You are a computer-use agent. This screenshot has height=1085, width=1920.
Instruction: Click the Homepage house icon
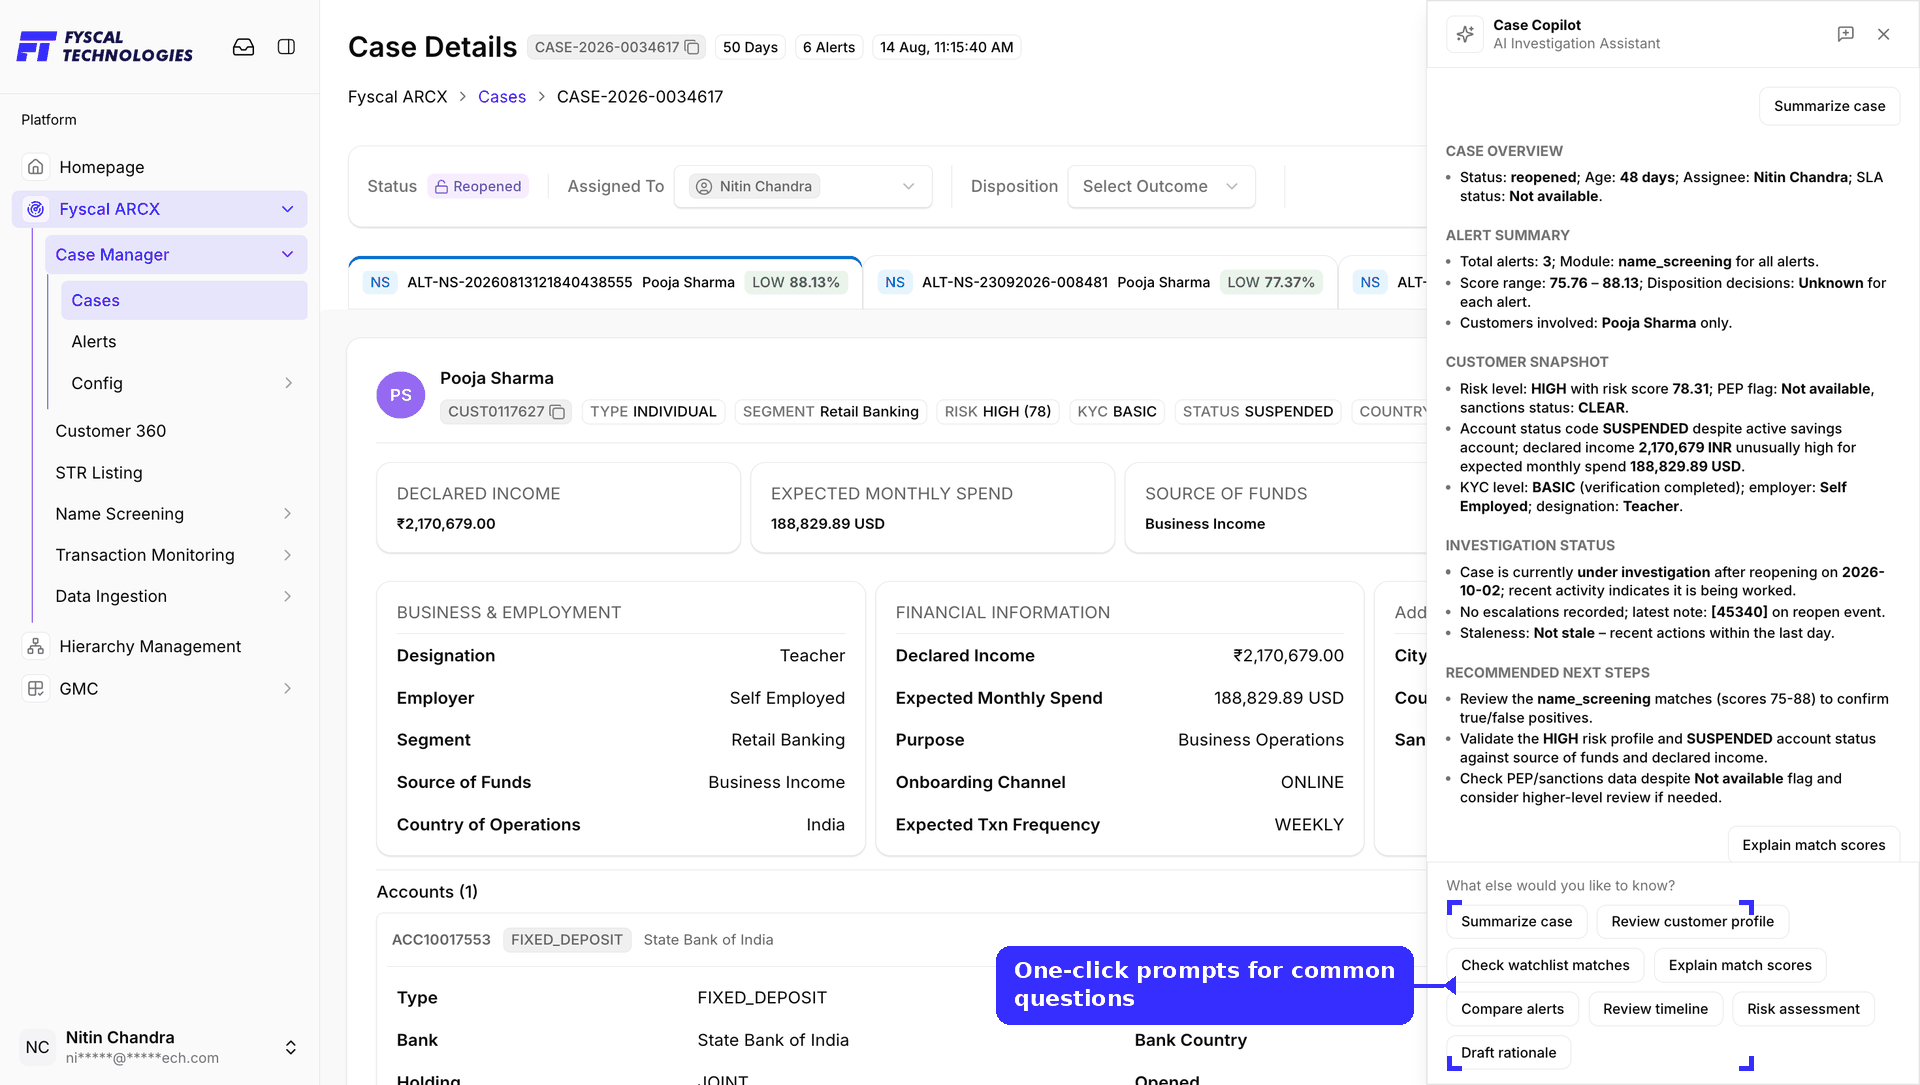(x=36, y=167)
